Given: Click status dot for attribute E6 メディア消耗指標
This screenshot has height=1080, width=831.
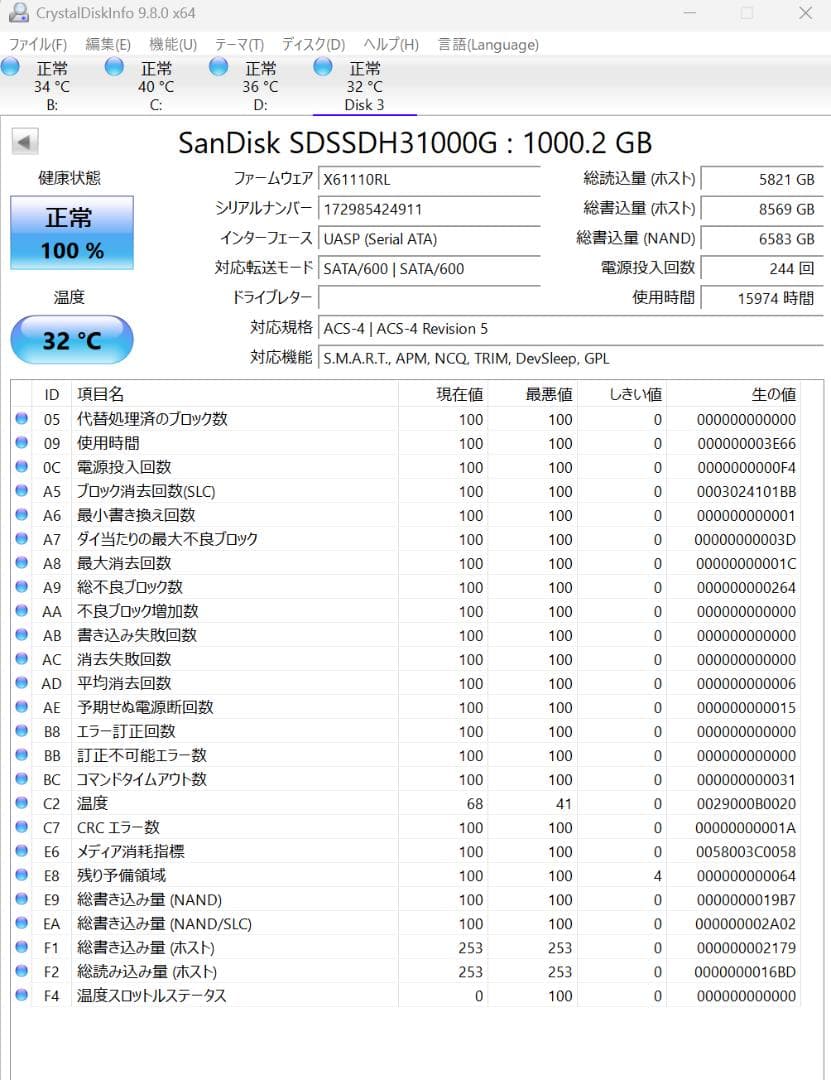Looking at the screenshot, I should [x=21, y=851].
